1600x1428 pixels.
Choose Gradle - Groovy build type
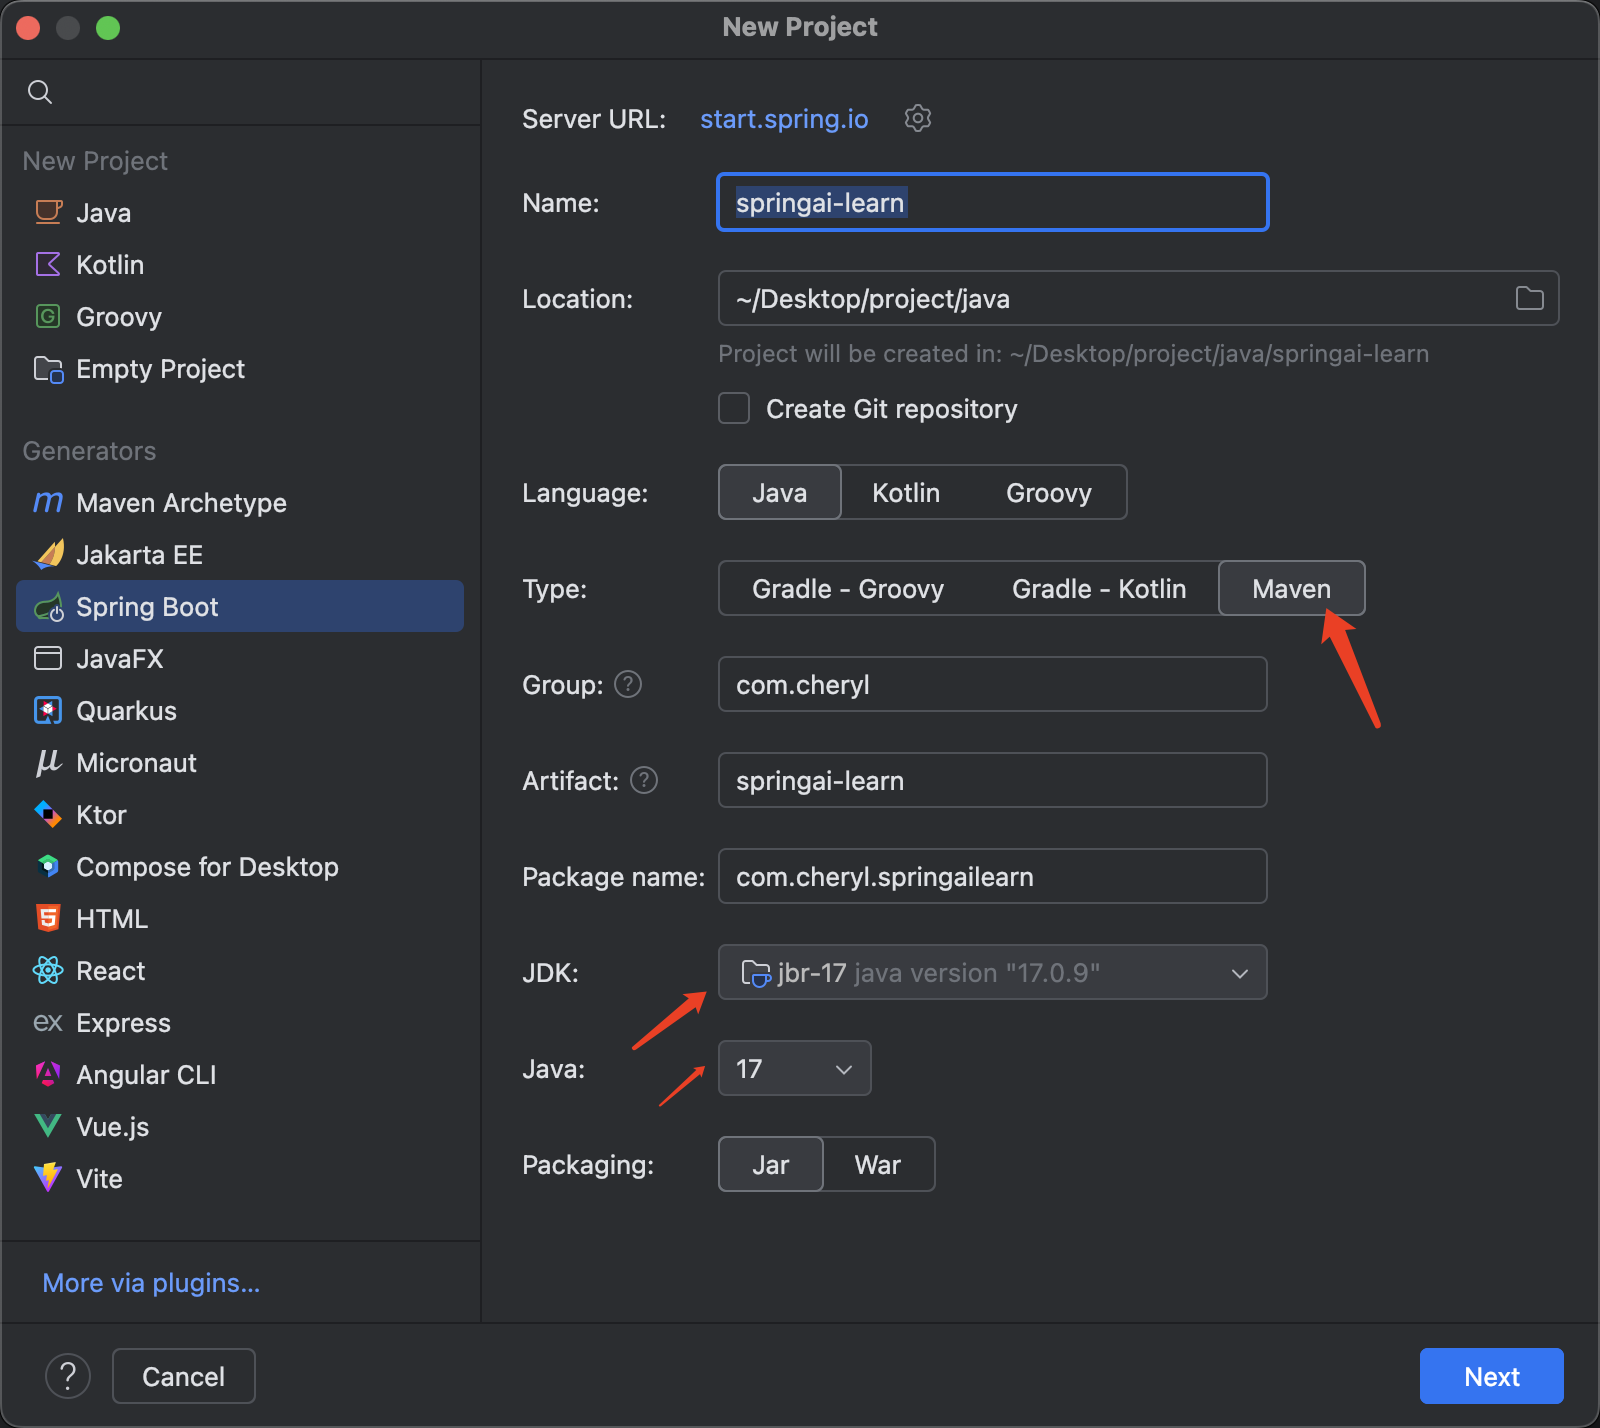848,588
